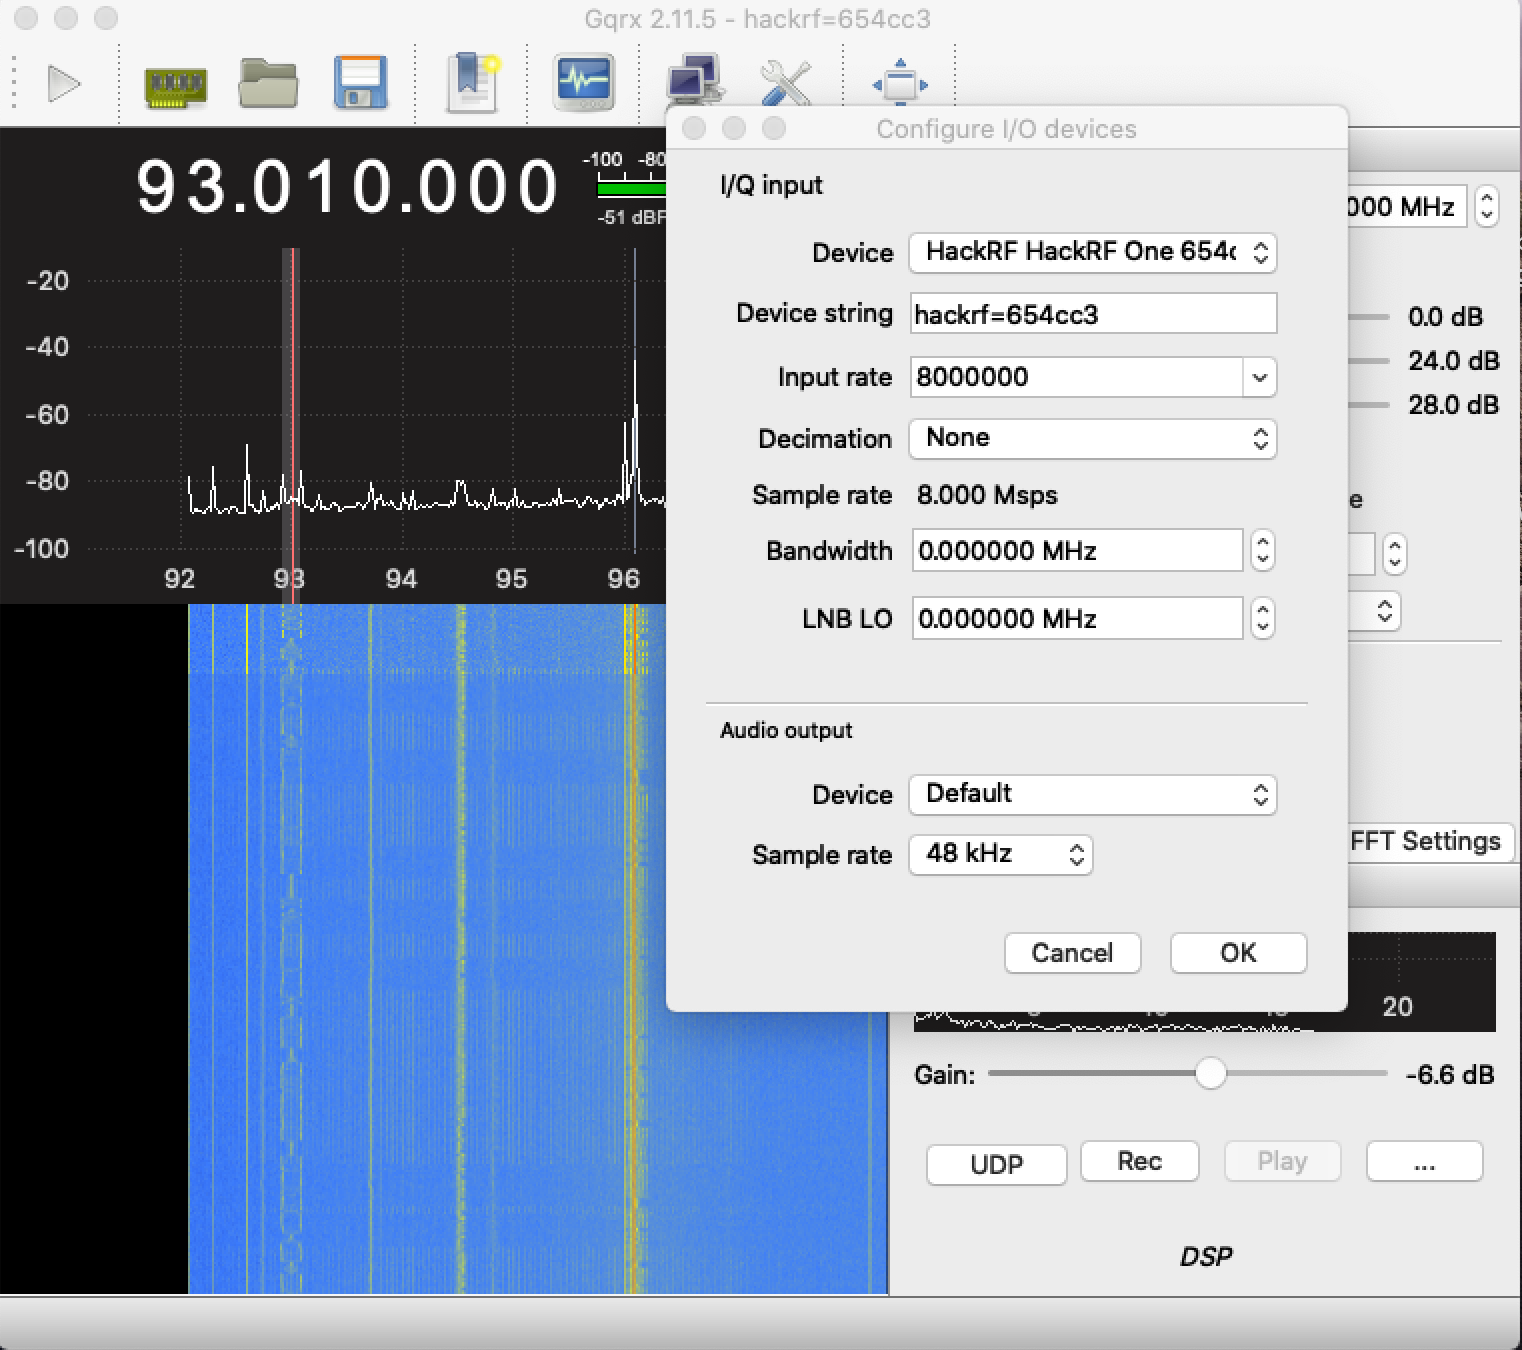Click the Rec audio button
The image size is (1522, 1350).
(x=1139, y=1161)
